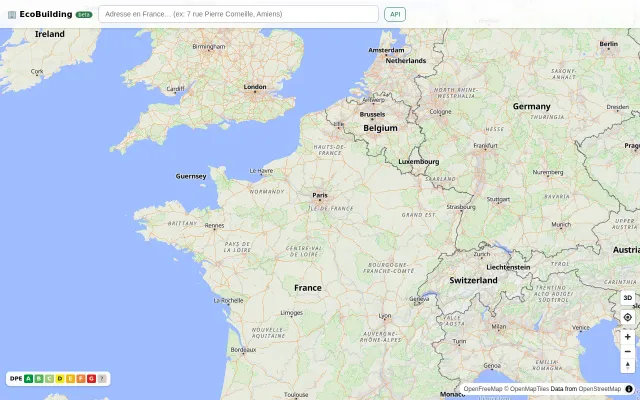Select DPE class B swatch
640x400 pixels.
pyautogui.click(x=39, y=379)
